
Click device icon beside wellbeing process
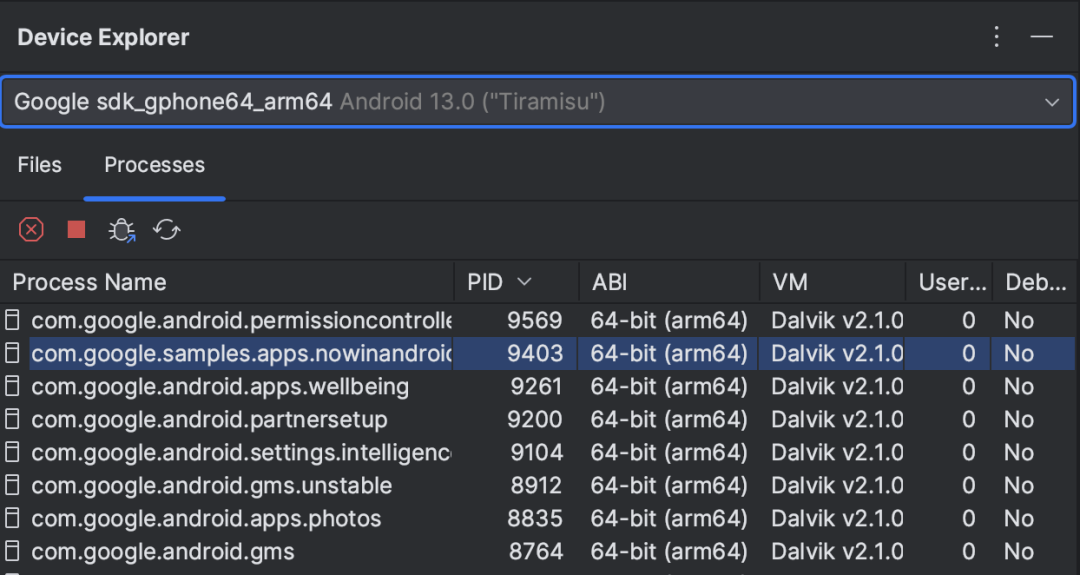12,386
